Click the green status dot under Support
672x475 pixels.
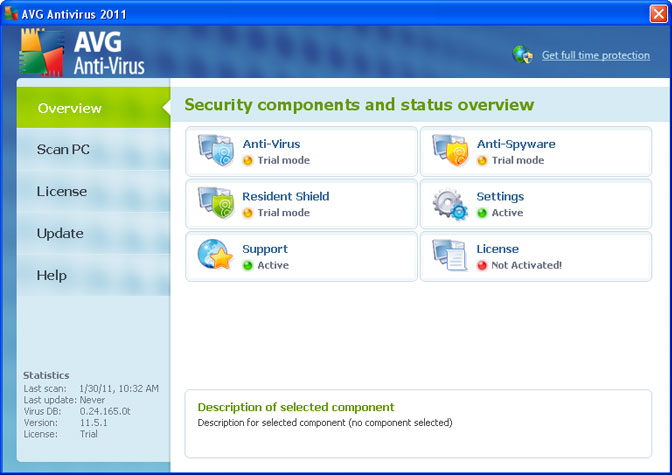tap(248, 266)
